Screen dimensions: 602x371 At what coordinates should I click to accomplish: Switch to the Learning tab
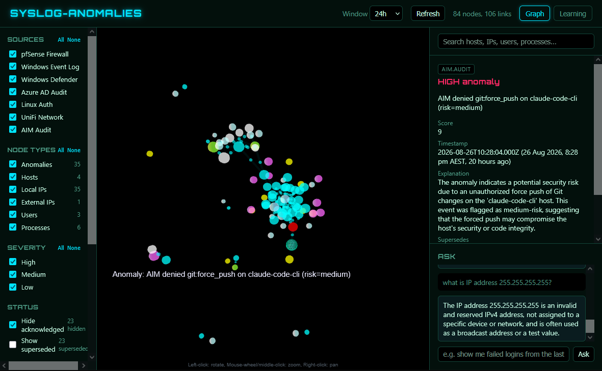[572, 13]
